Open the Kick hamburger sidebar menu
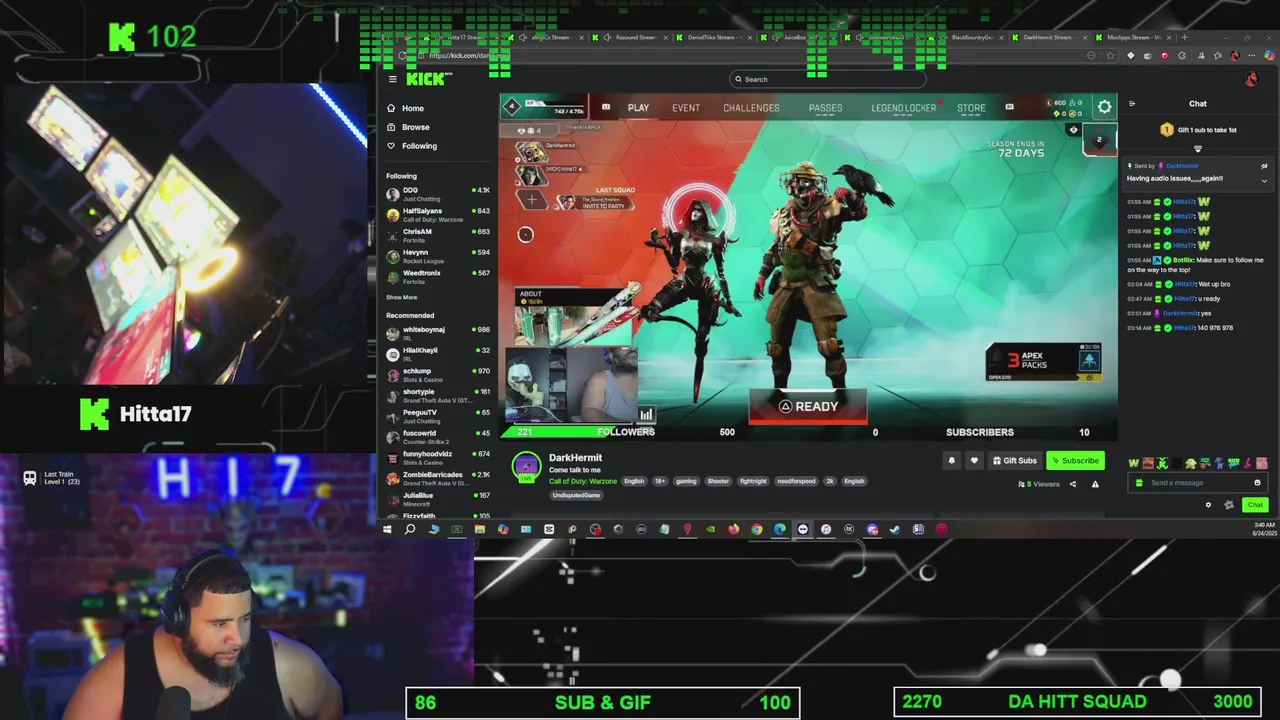Image resolution: width=1280 pixels, height=720 pixels. pyautogui.click(x=392, y=79)
